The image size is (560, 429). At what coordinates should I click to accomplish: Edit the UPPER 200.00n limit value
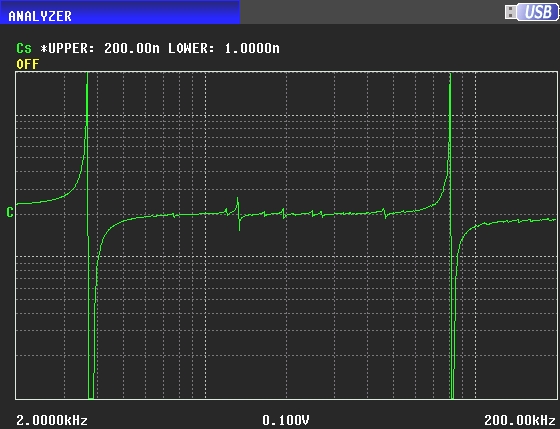coord(132,48)
